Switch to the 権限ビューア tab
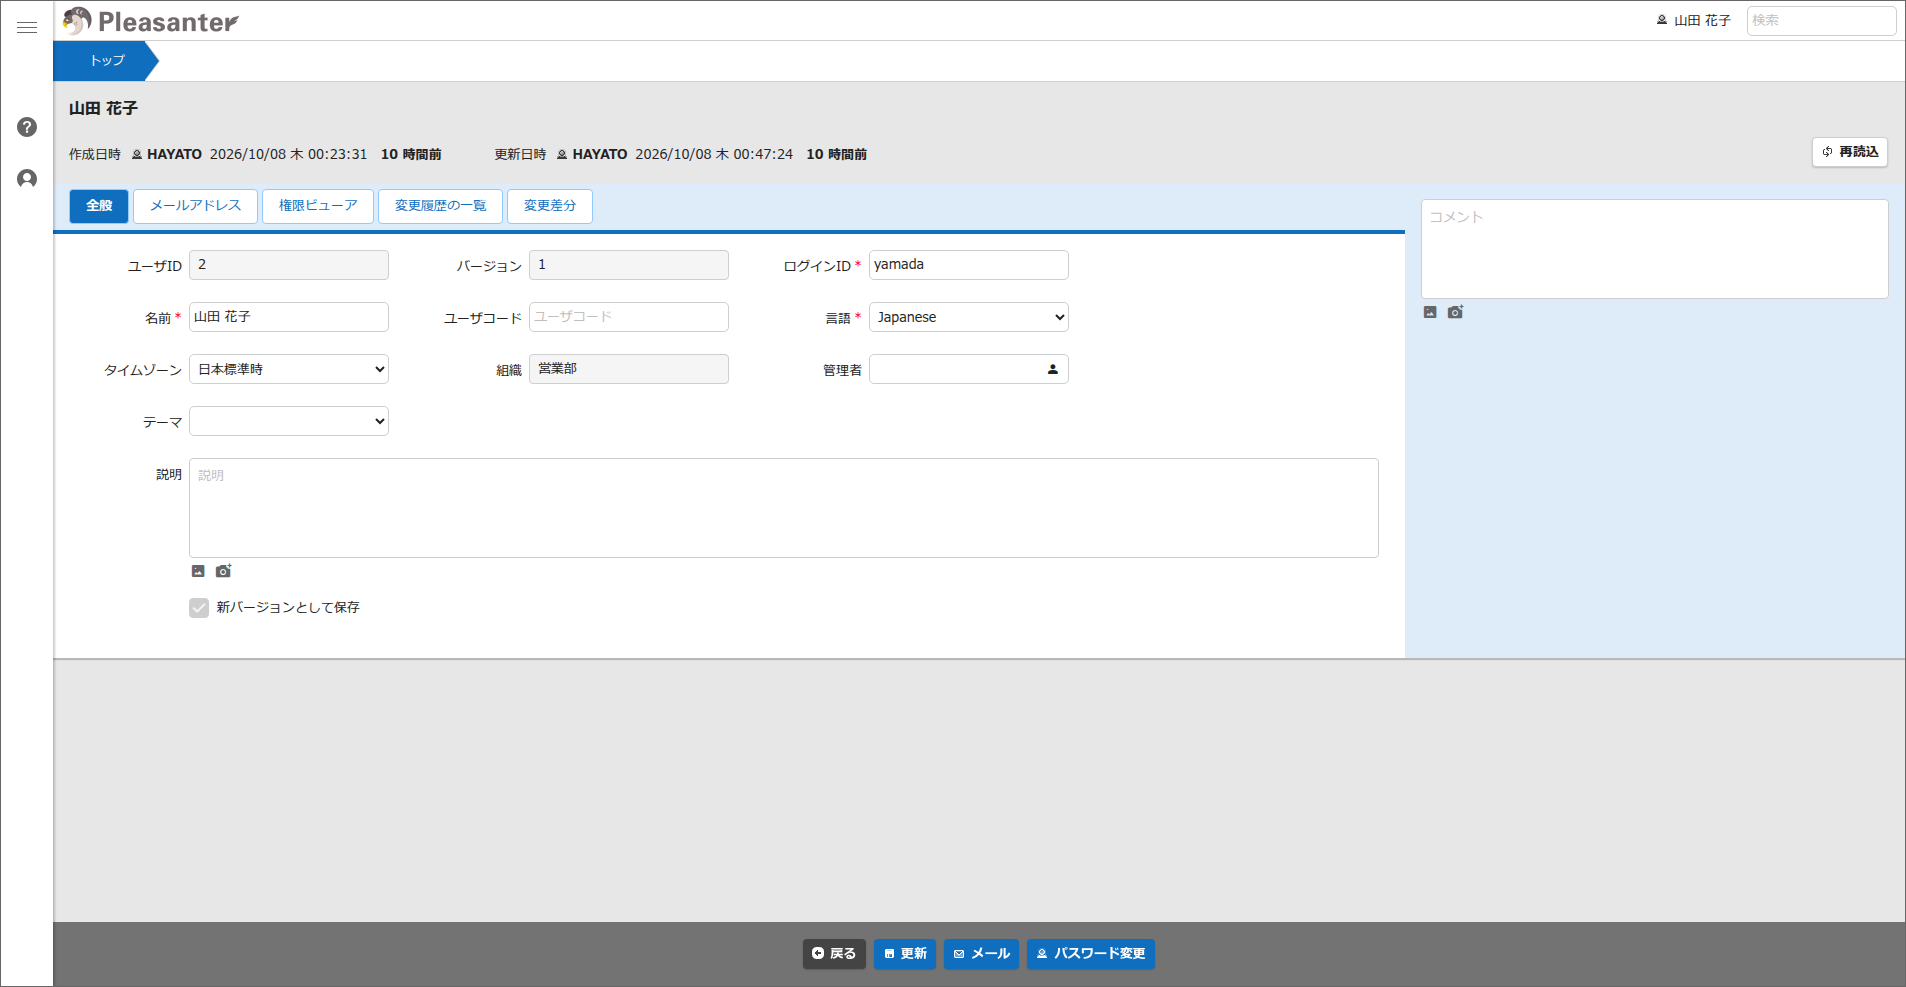The height and width of the screenshot is (987, 1906). coord(318,206)
